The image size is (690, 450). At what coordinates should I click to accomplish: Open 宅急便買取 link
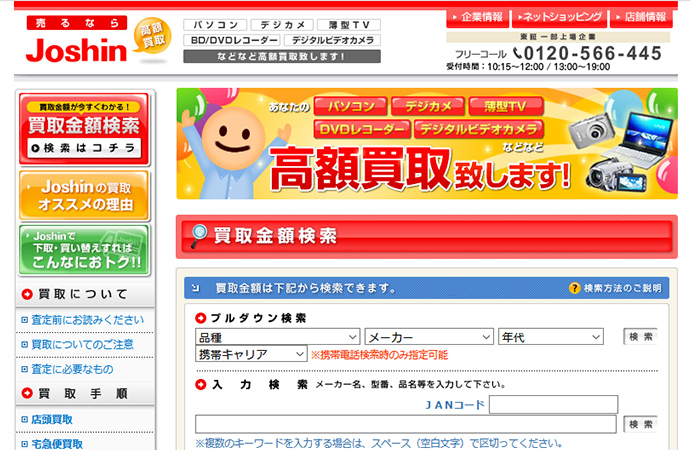(57, 444)
